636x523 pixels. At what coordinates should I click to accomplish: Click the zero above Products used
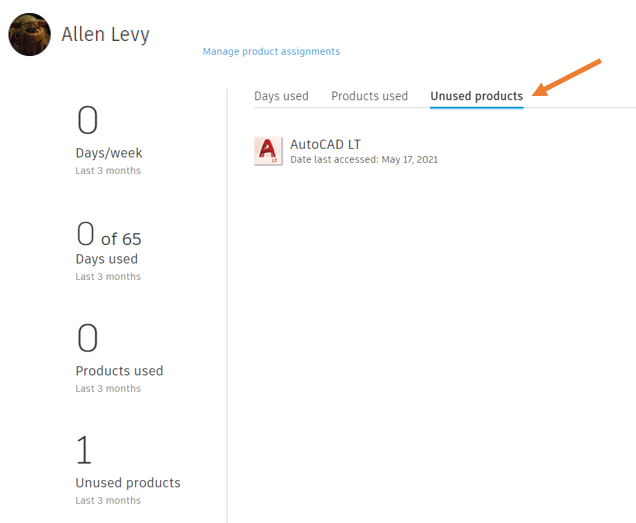tap(88, 338)
